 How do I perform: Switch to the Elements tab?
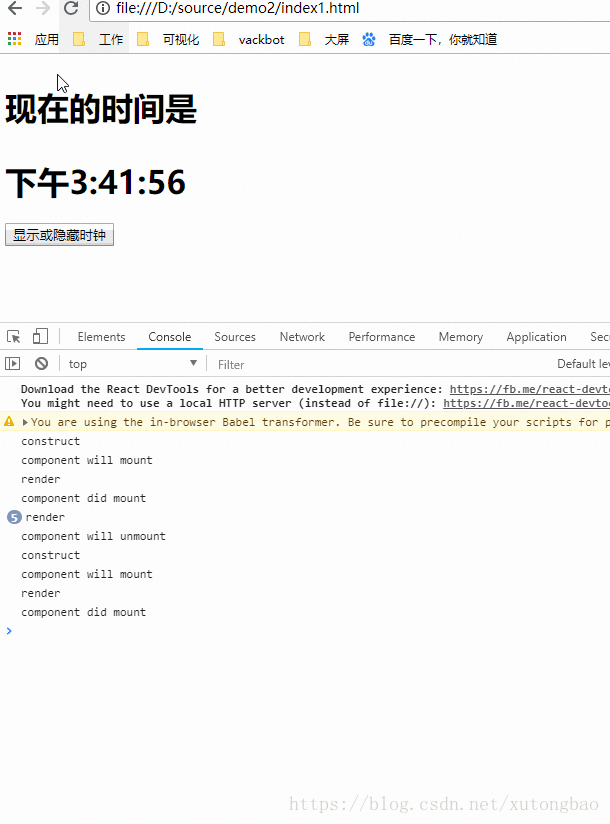point(101,337)
